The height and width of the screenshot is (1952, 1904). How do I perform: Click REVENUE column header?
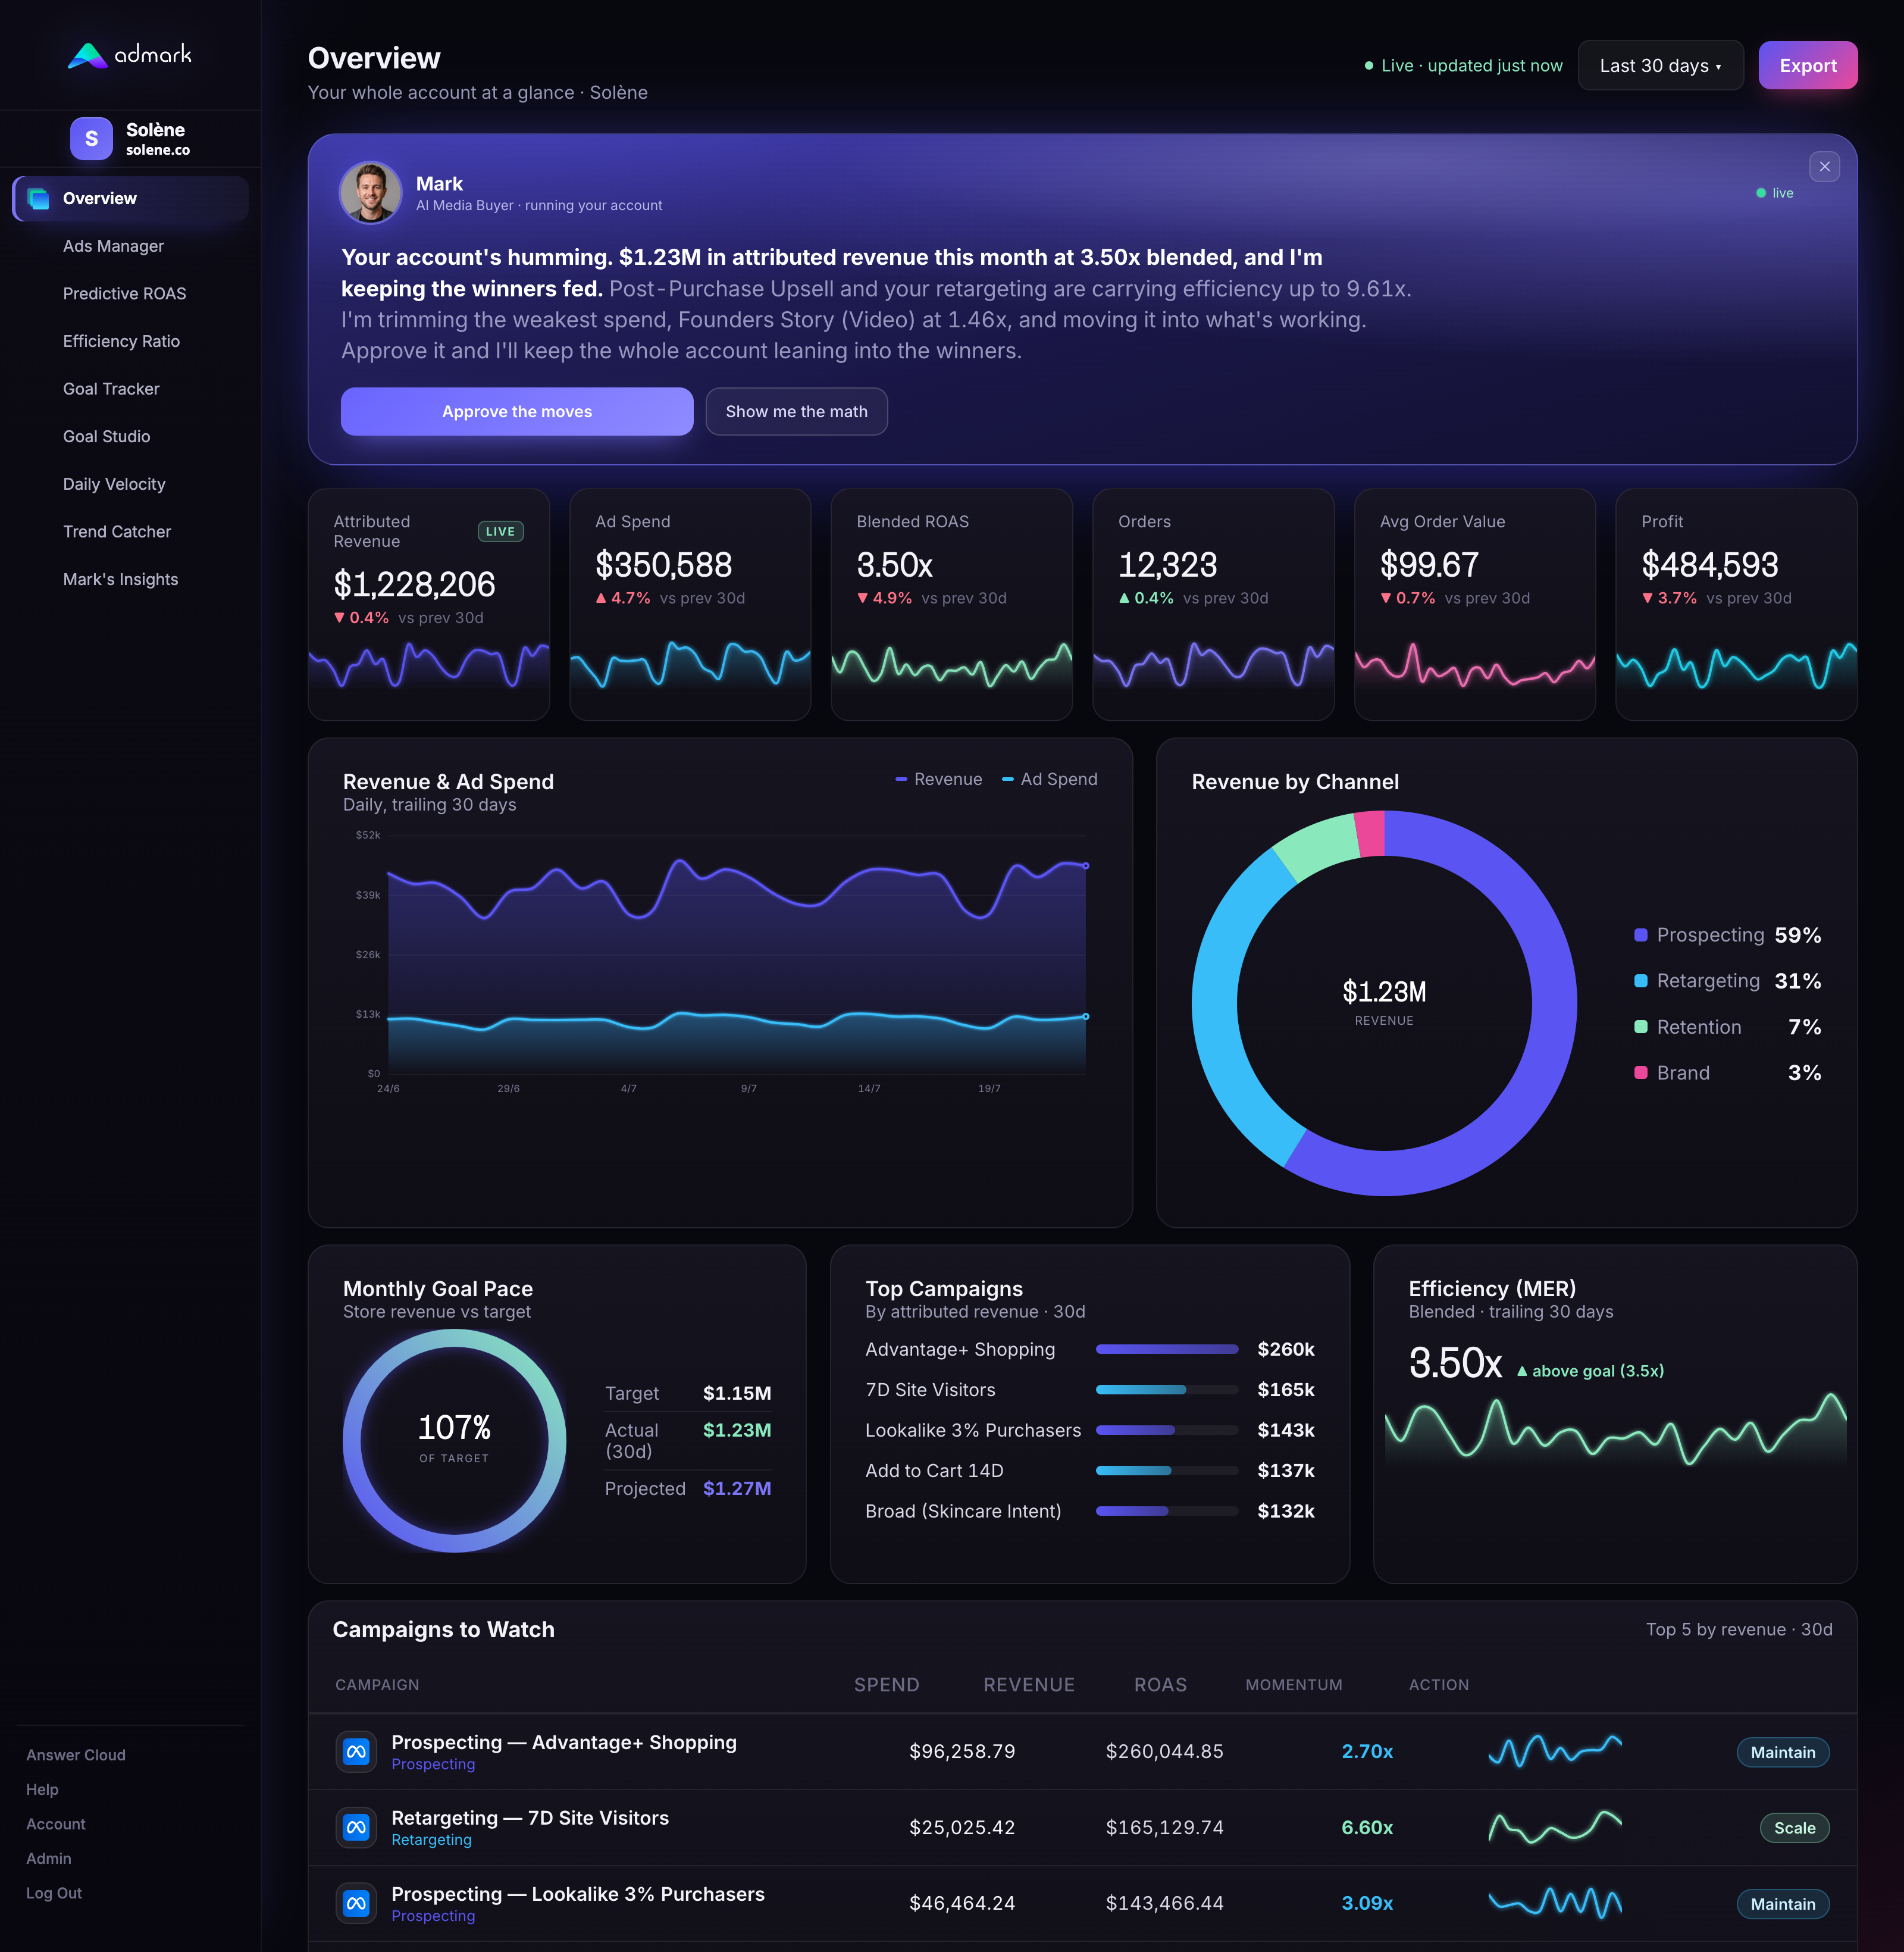pos(1028,1685)
